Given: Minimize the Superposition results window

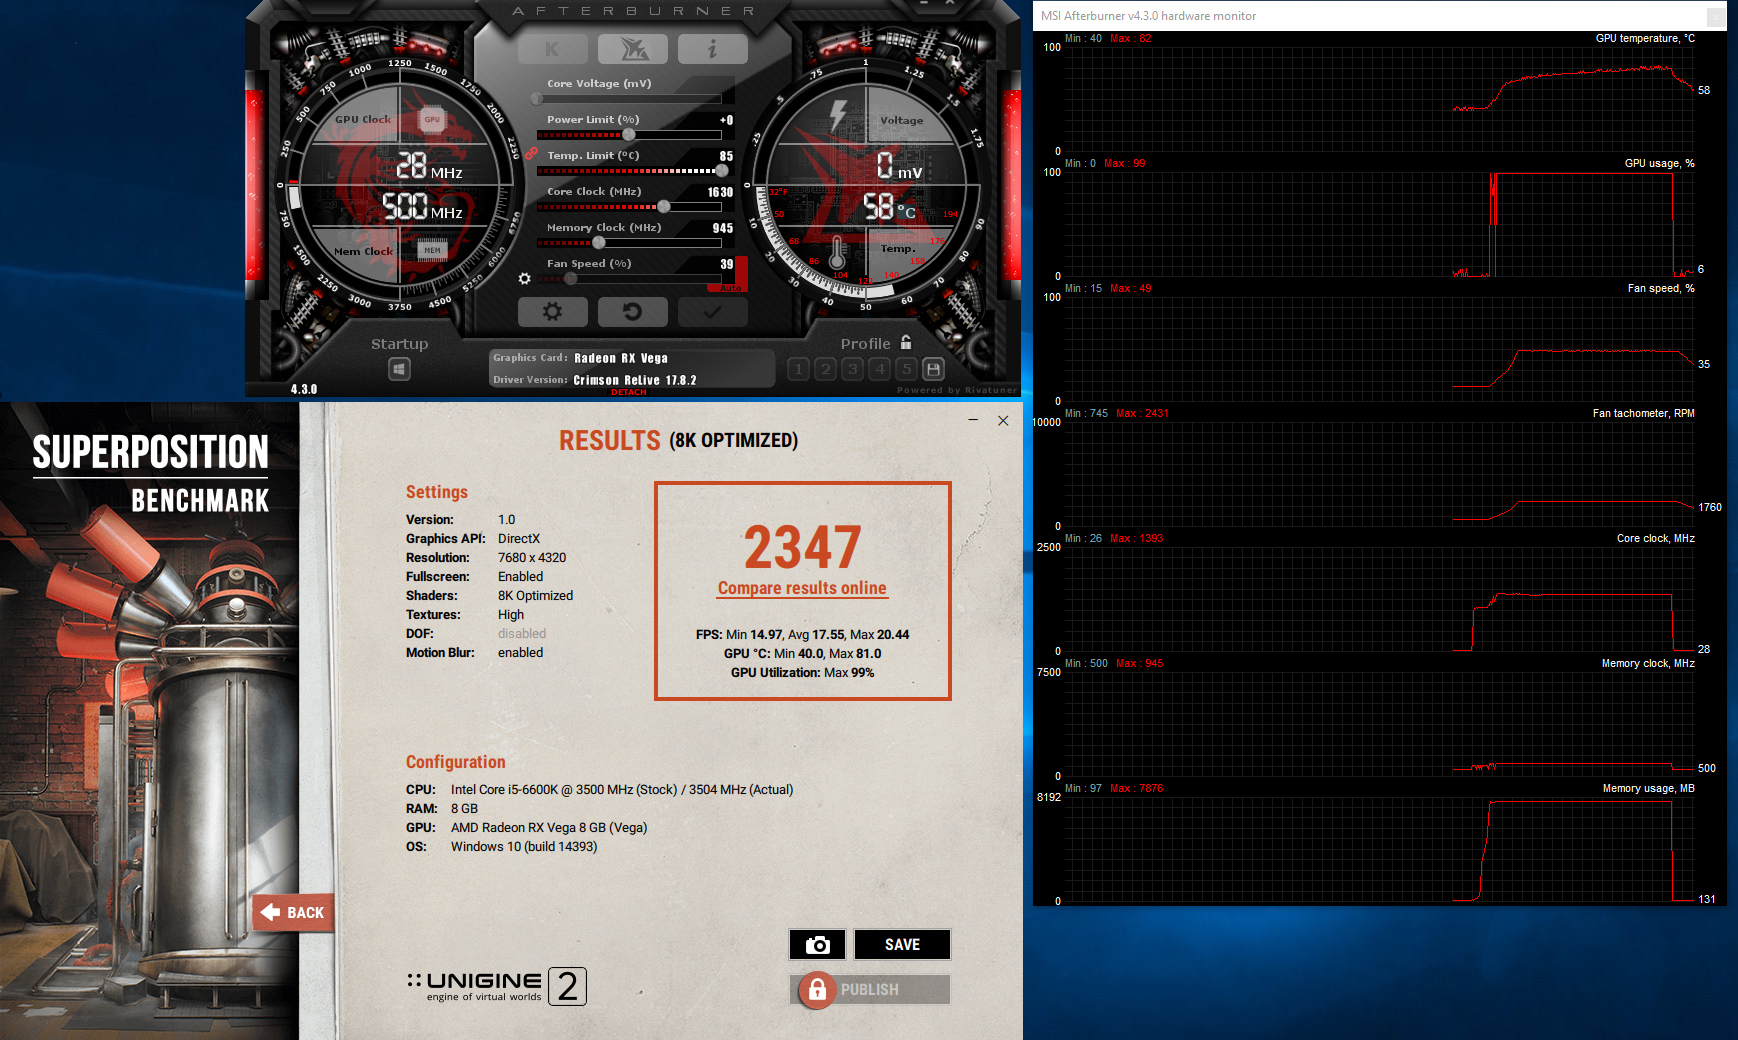Looking at the screenshot, I should [x=973, y=420].
